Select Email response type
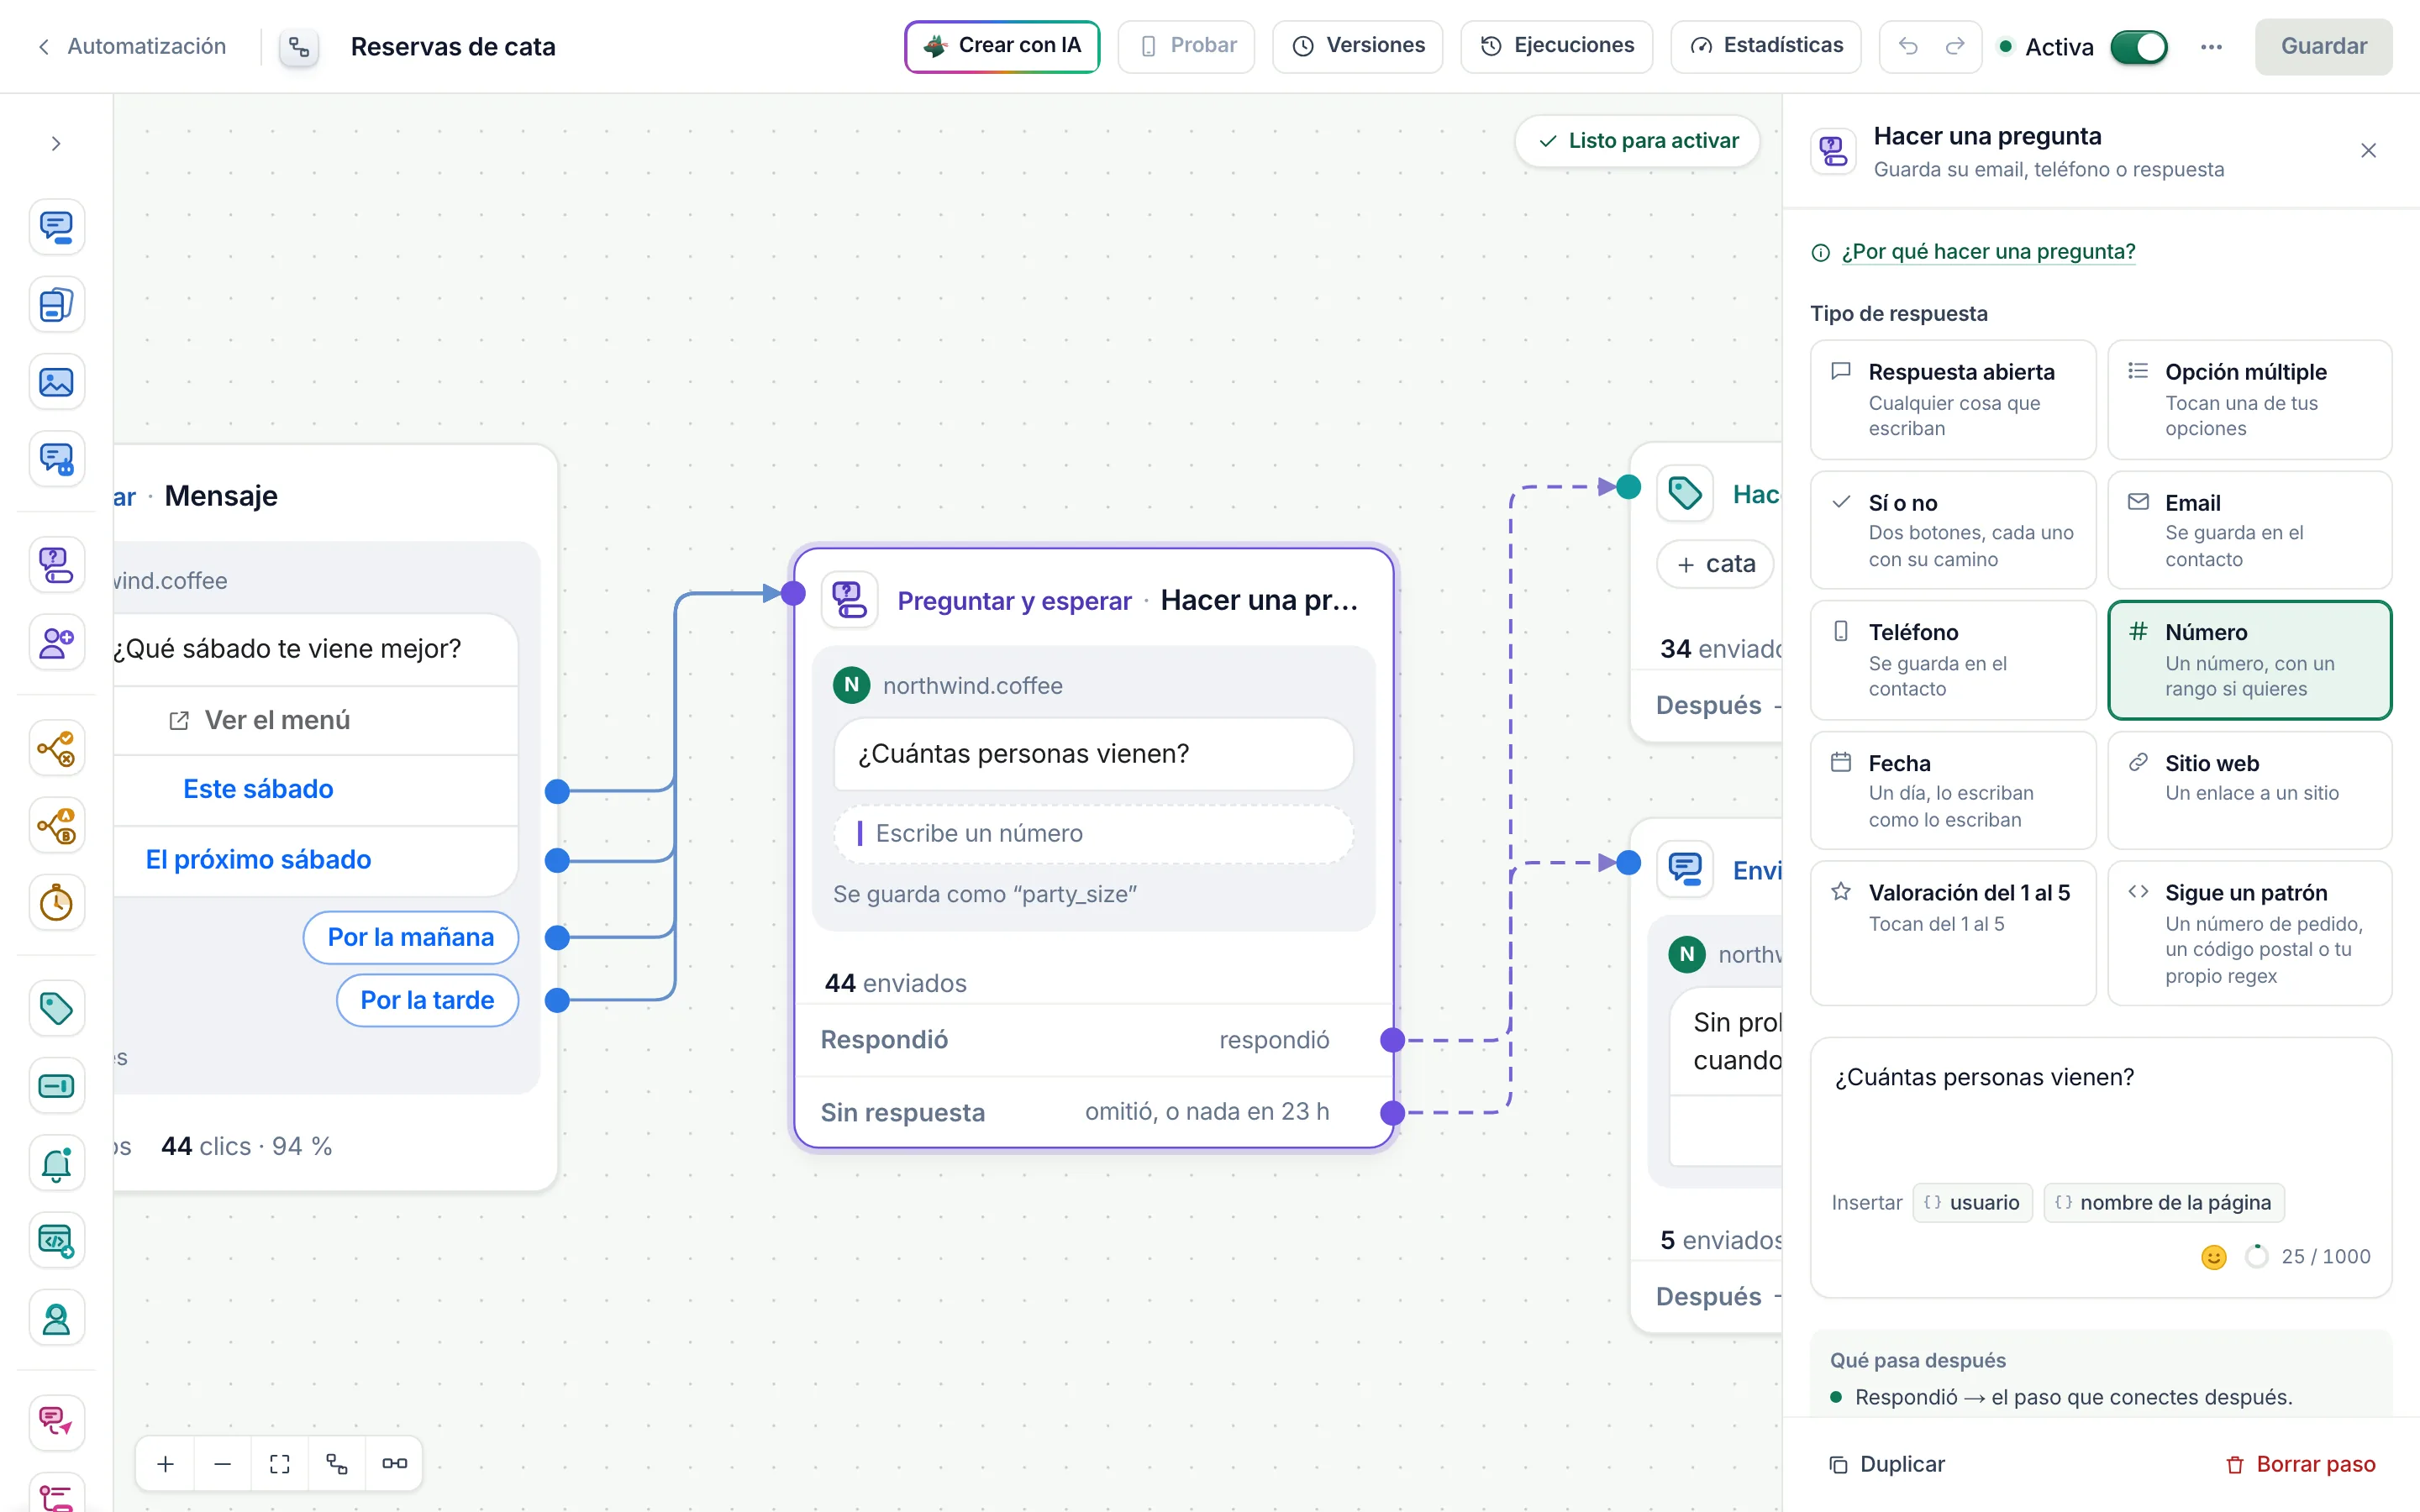This screenshot has width=2420, height=1512. pyautogui.click(x=2249, y=530)
